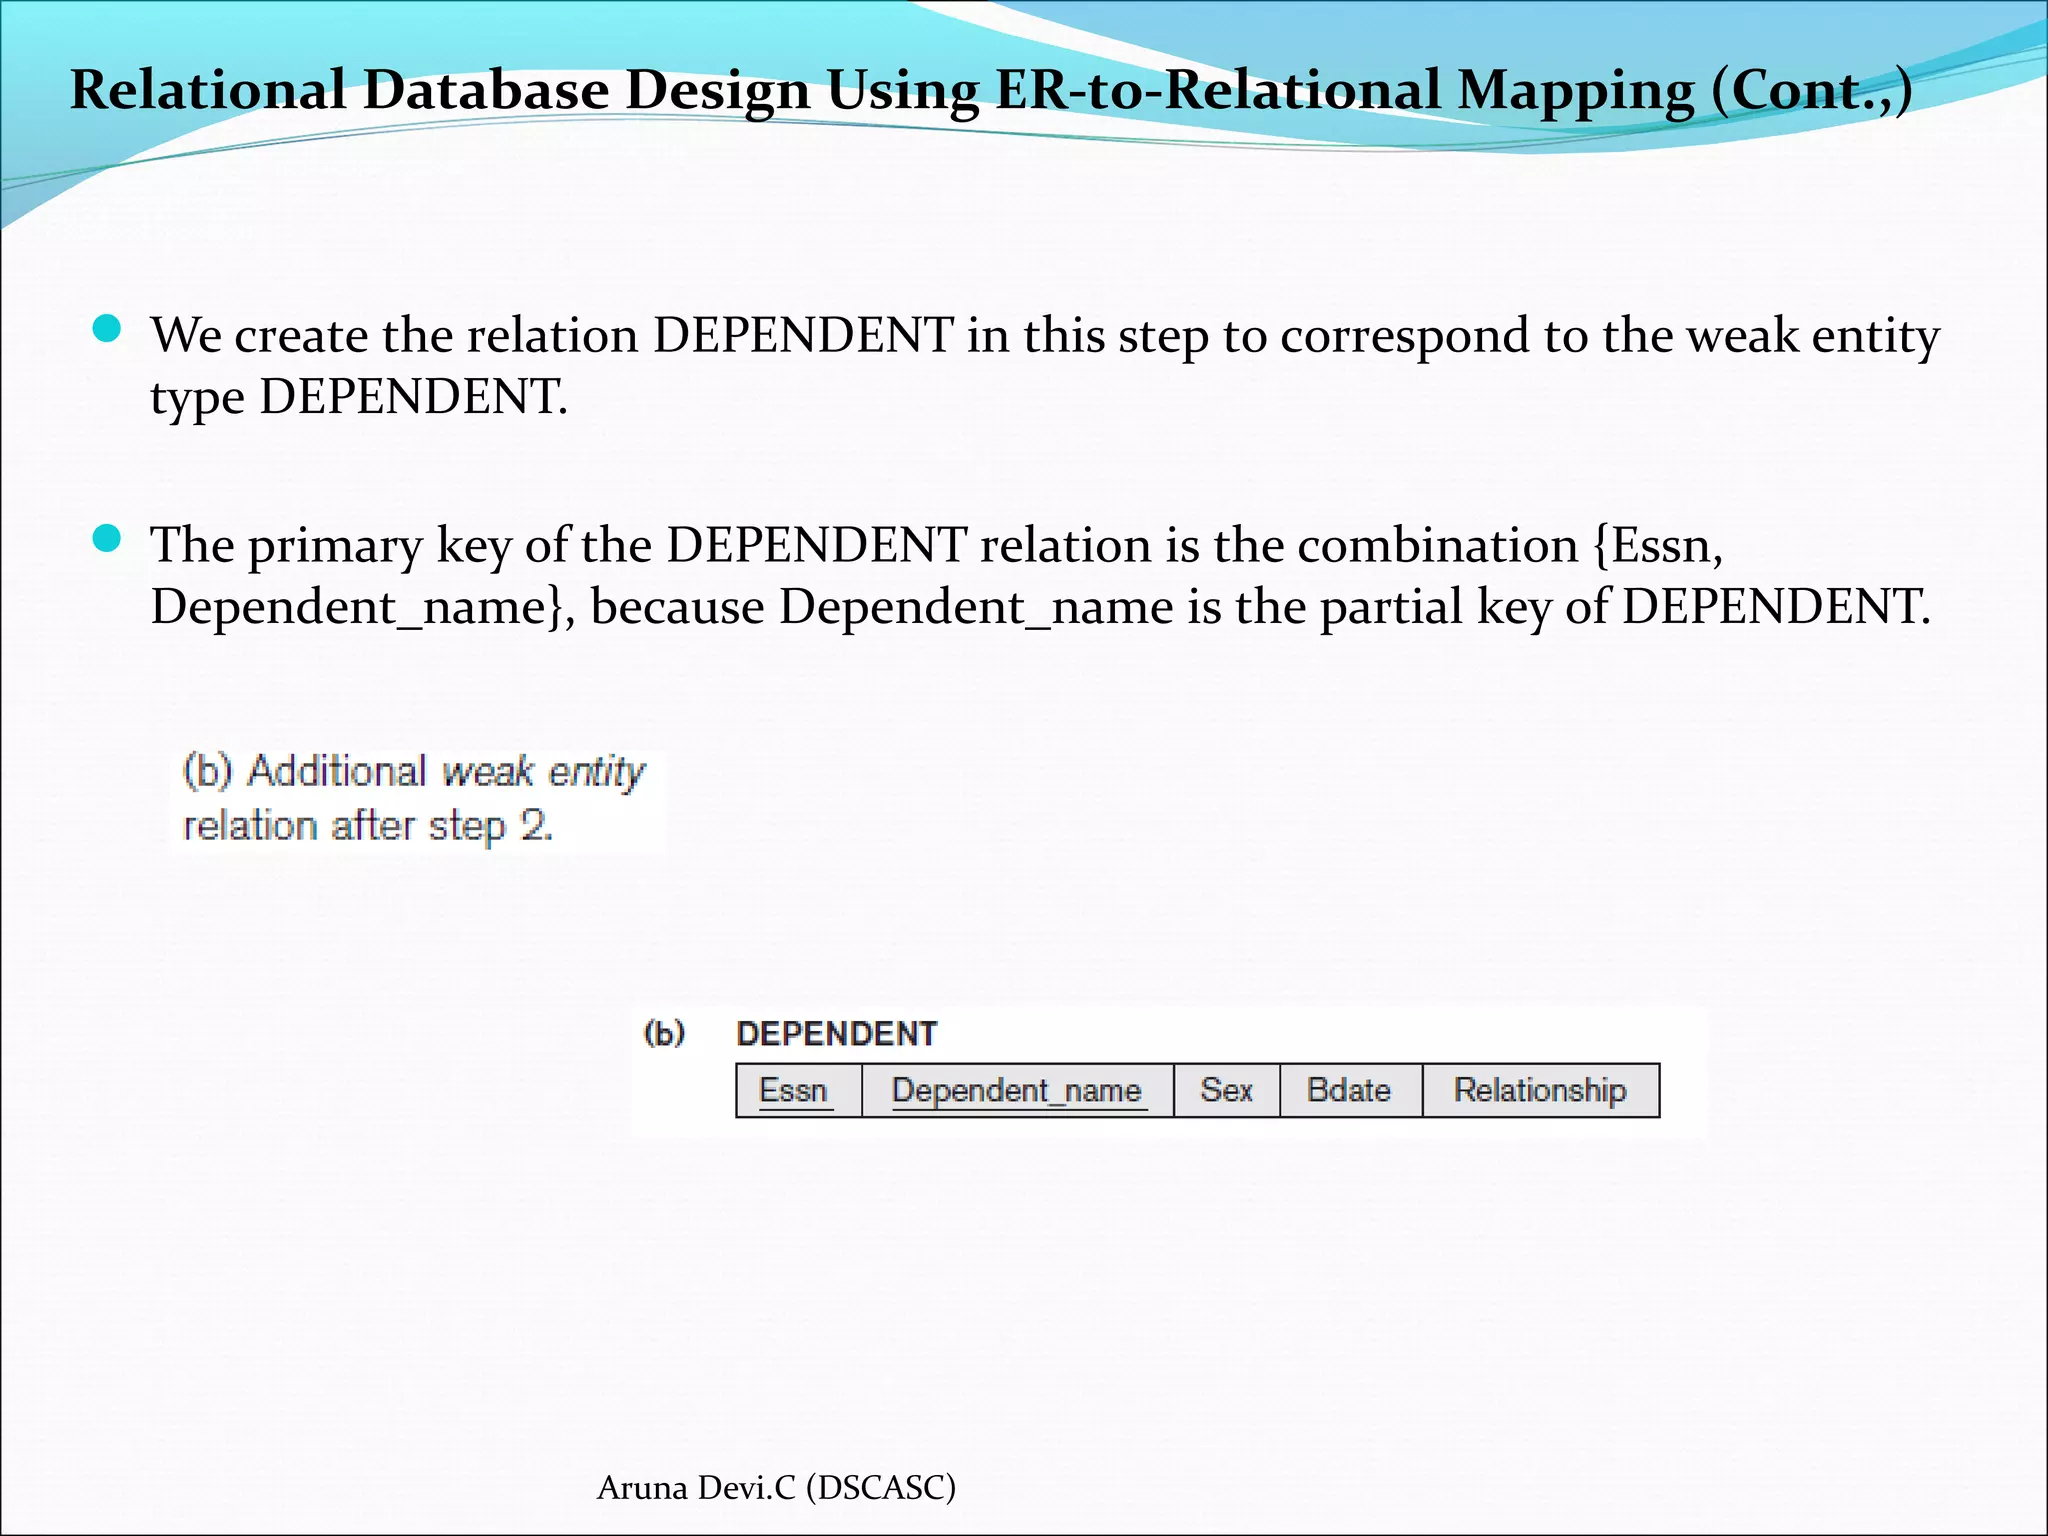Click the 'Relationship' table cell
Image resolution: width=2048 pixels, height=1536 pixels.
click(1540, 1090)
